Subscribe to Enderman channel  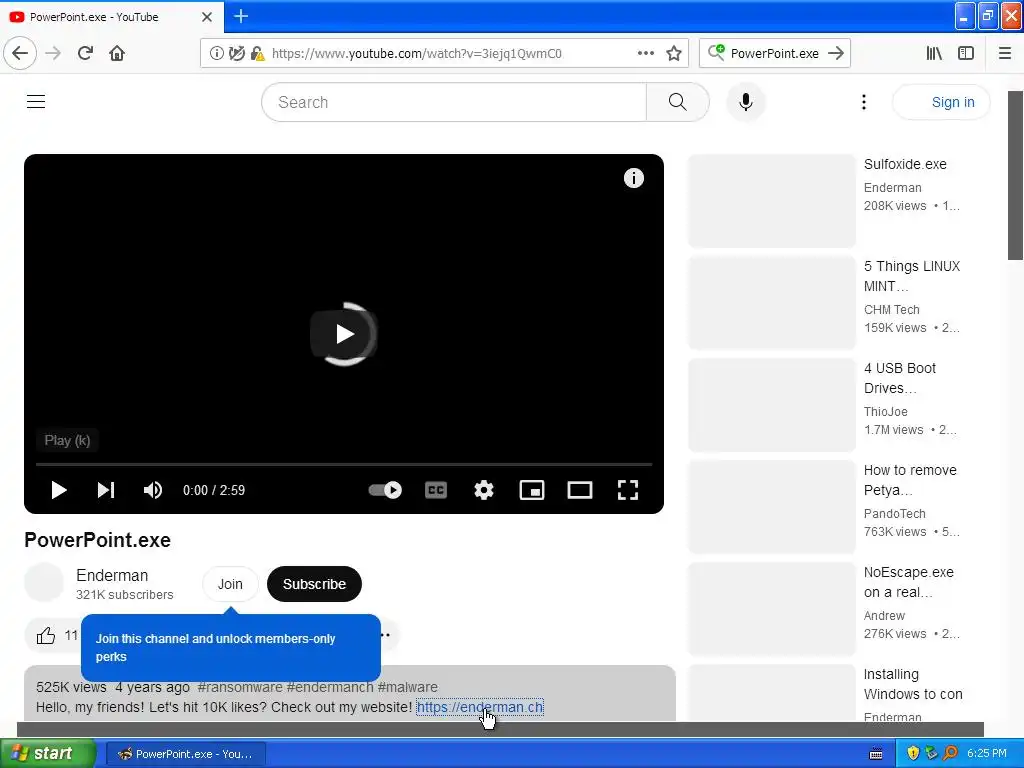tap(314, 584)
